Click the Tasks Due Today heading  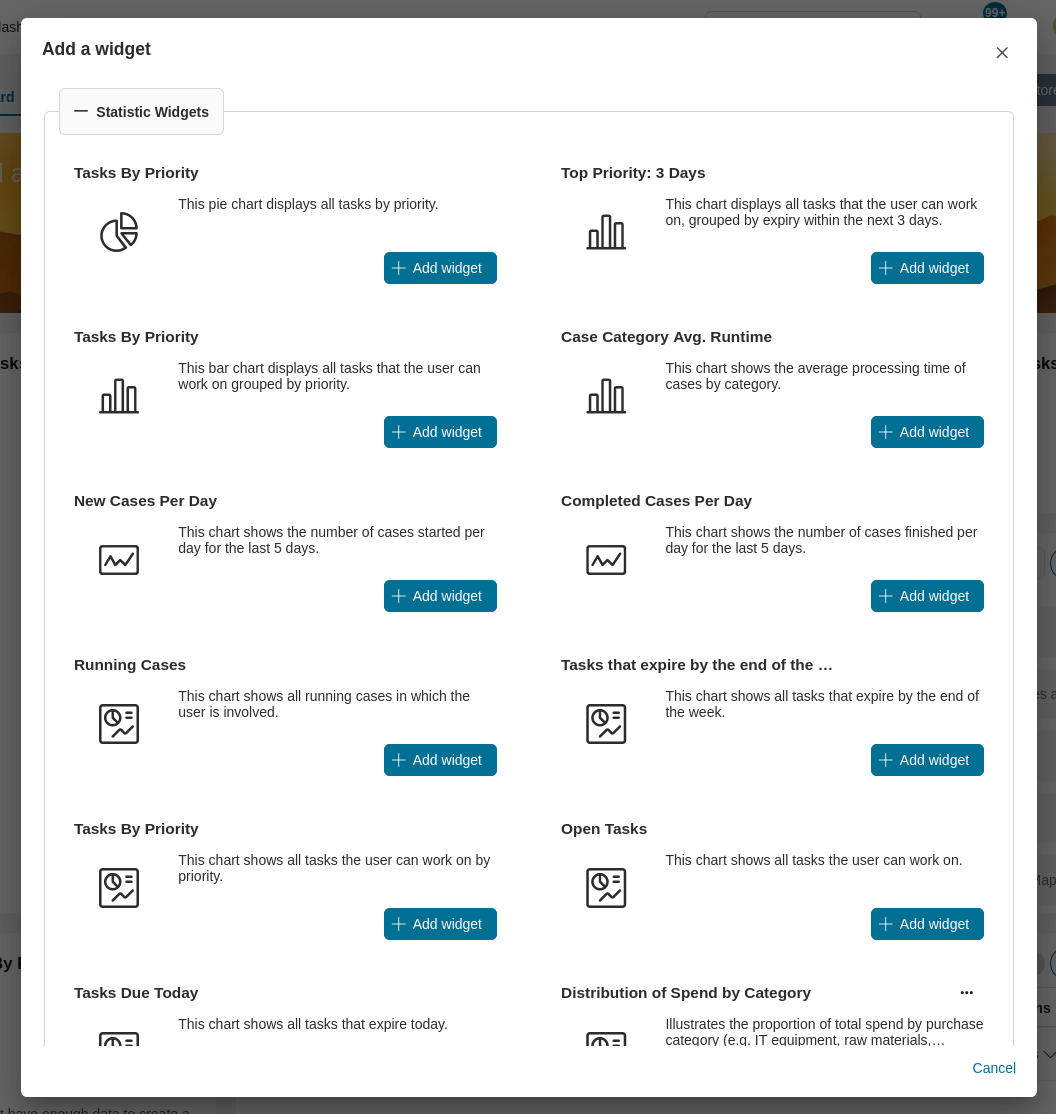(x=136, y=993)
